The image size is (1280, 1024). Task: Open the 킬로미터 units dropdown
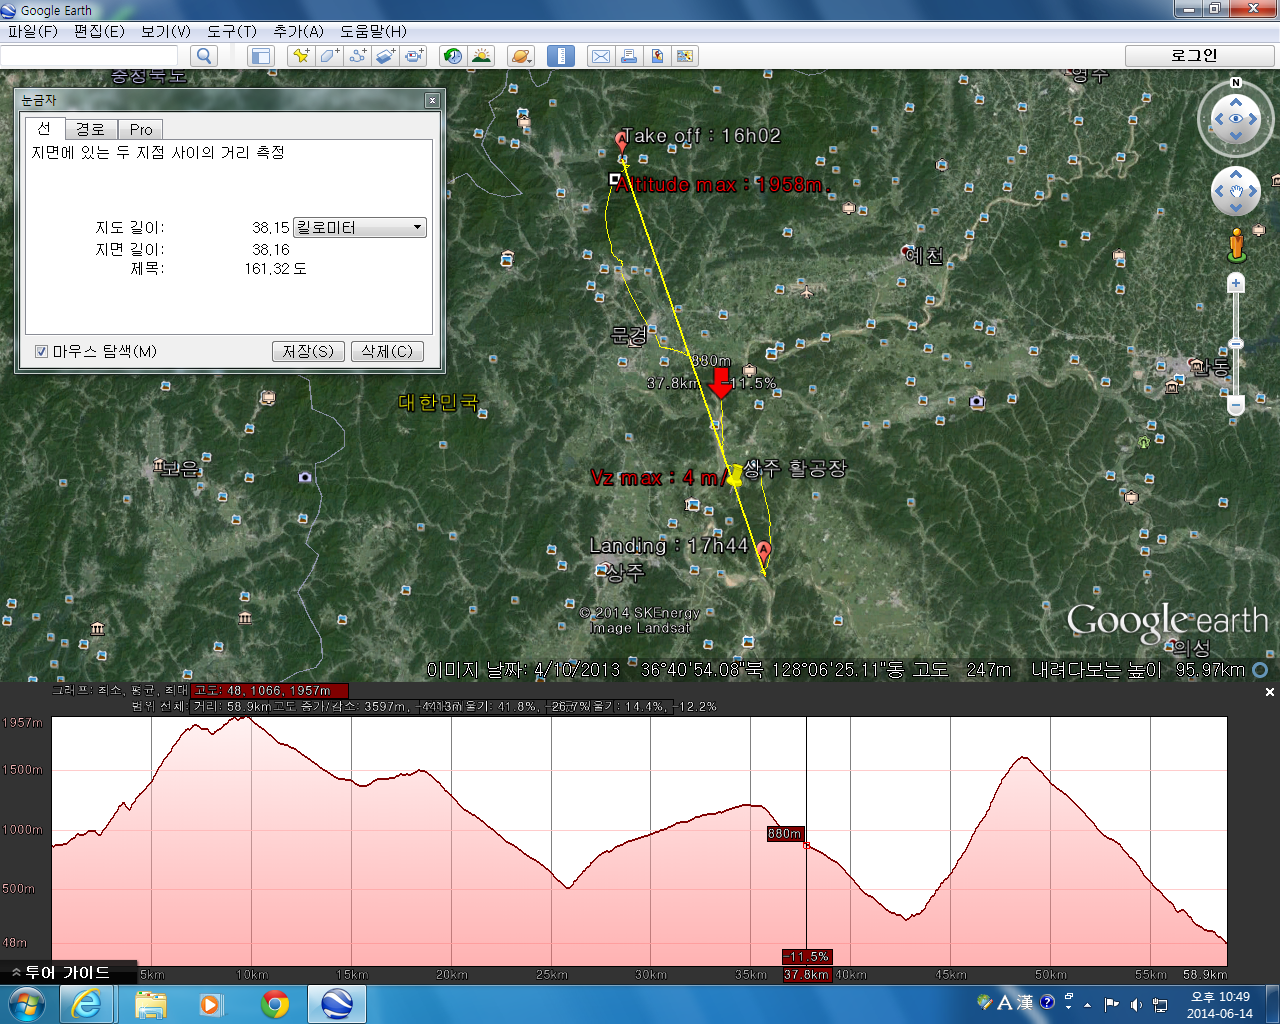pyautogui.click(x=360, y=228)
